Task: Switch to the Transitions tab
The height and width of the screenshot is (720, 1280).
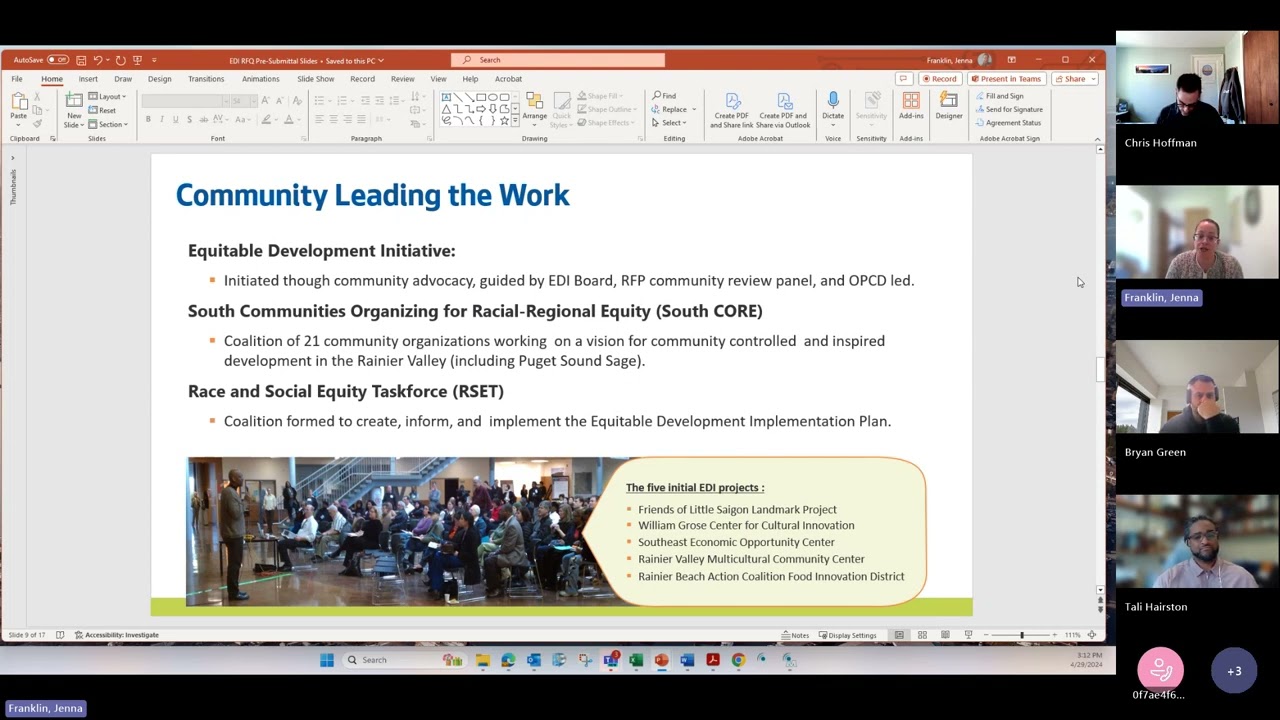Action: click(206, 79)
